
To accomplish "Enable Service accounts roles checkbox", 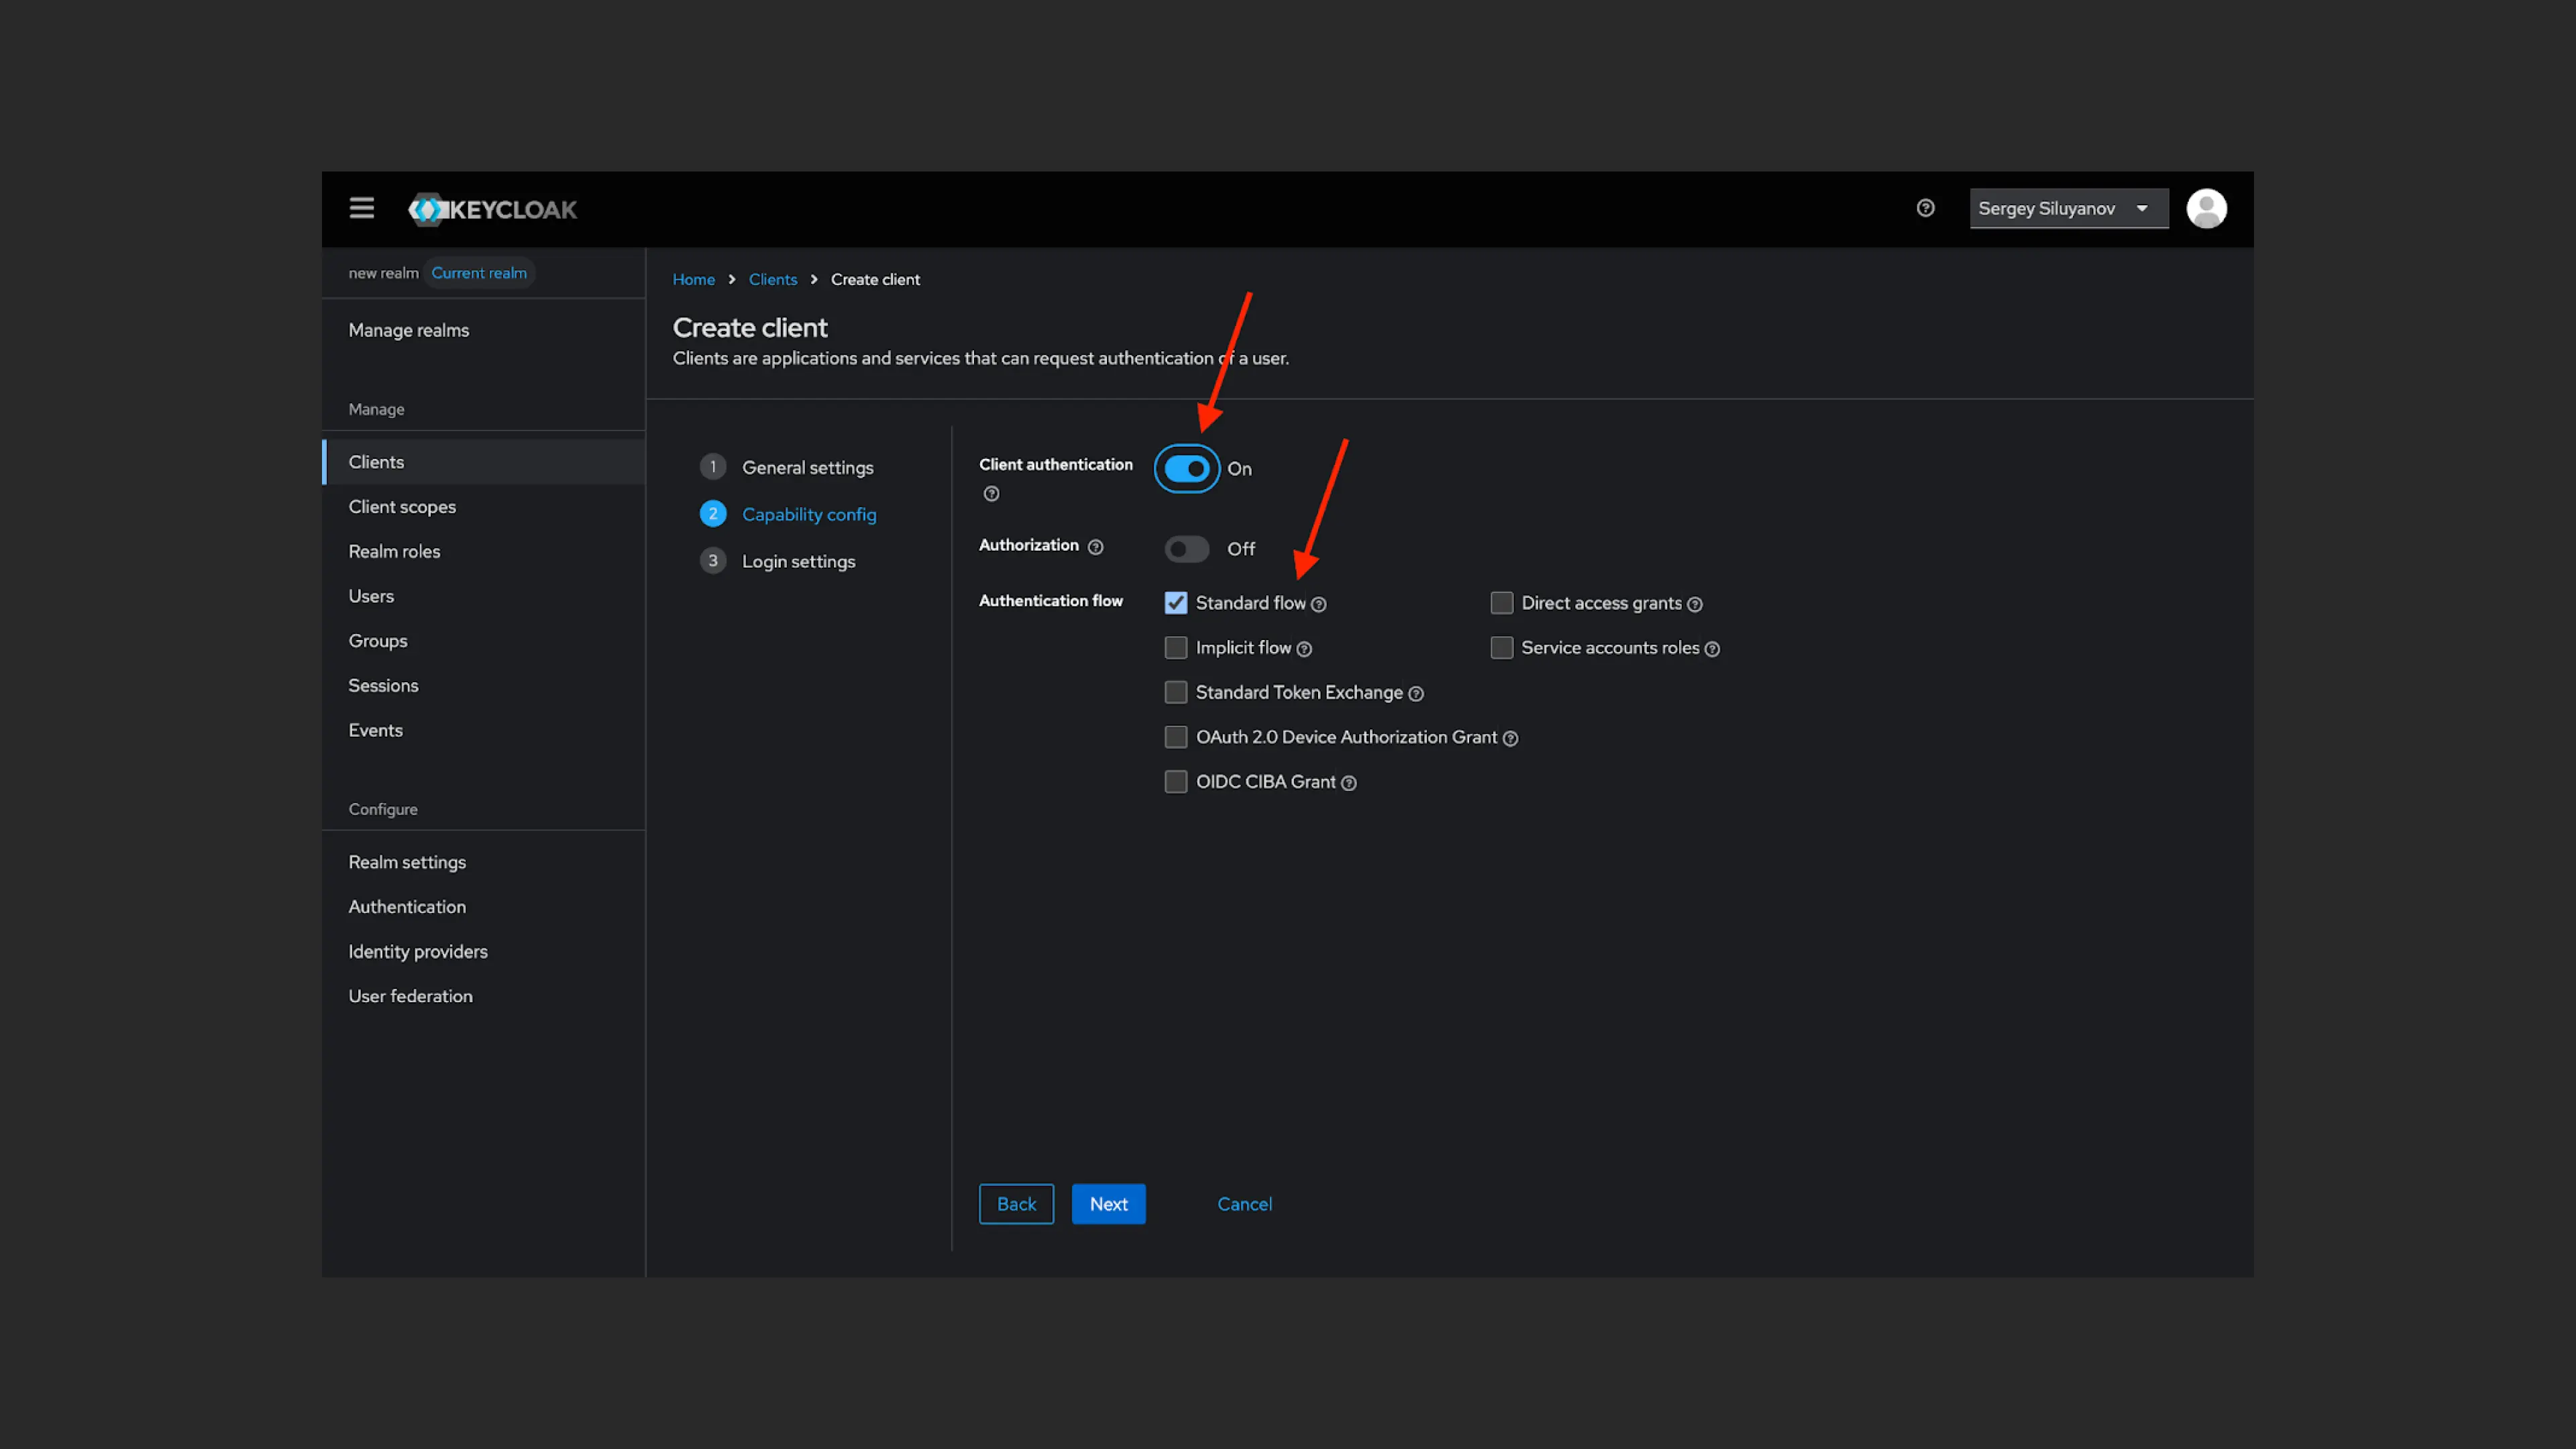I will pyautogui.click(x=1501, y=648).
